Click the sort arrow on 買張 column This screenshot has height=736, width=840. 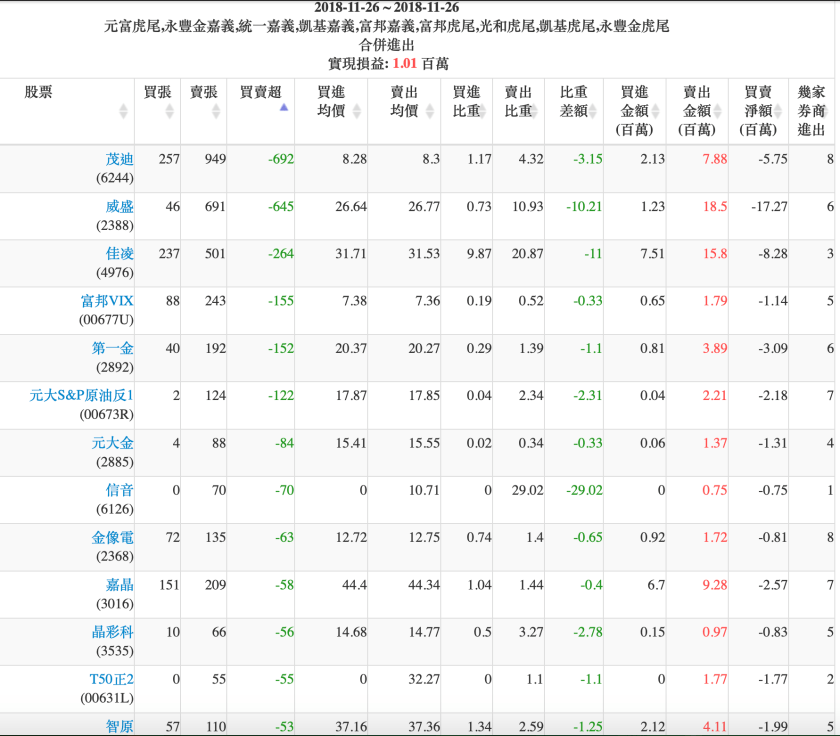pos(171,110)
